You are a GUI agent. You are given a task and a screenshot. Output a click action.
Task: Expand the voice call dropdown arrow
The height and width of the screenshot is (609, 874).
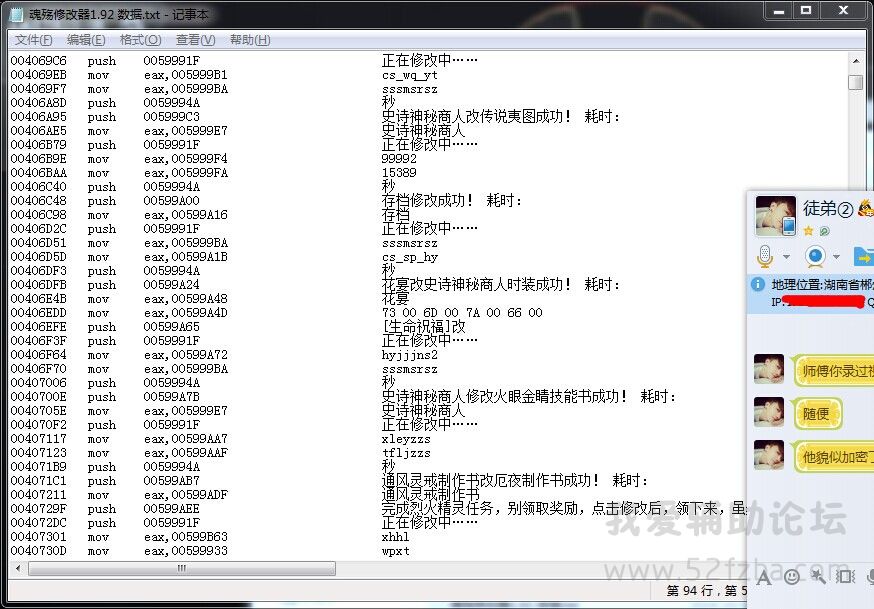[786, 257]
